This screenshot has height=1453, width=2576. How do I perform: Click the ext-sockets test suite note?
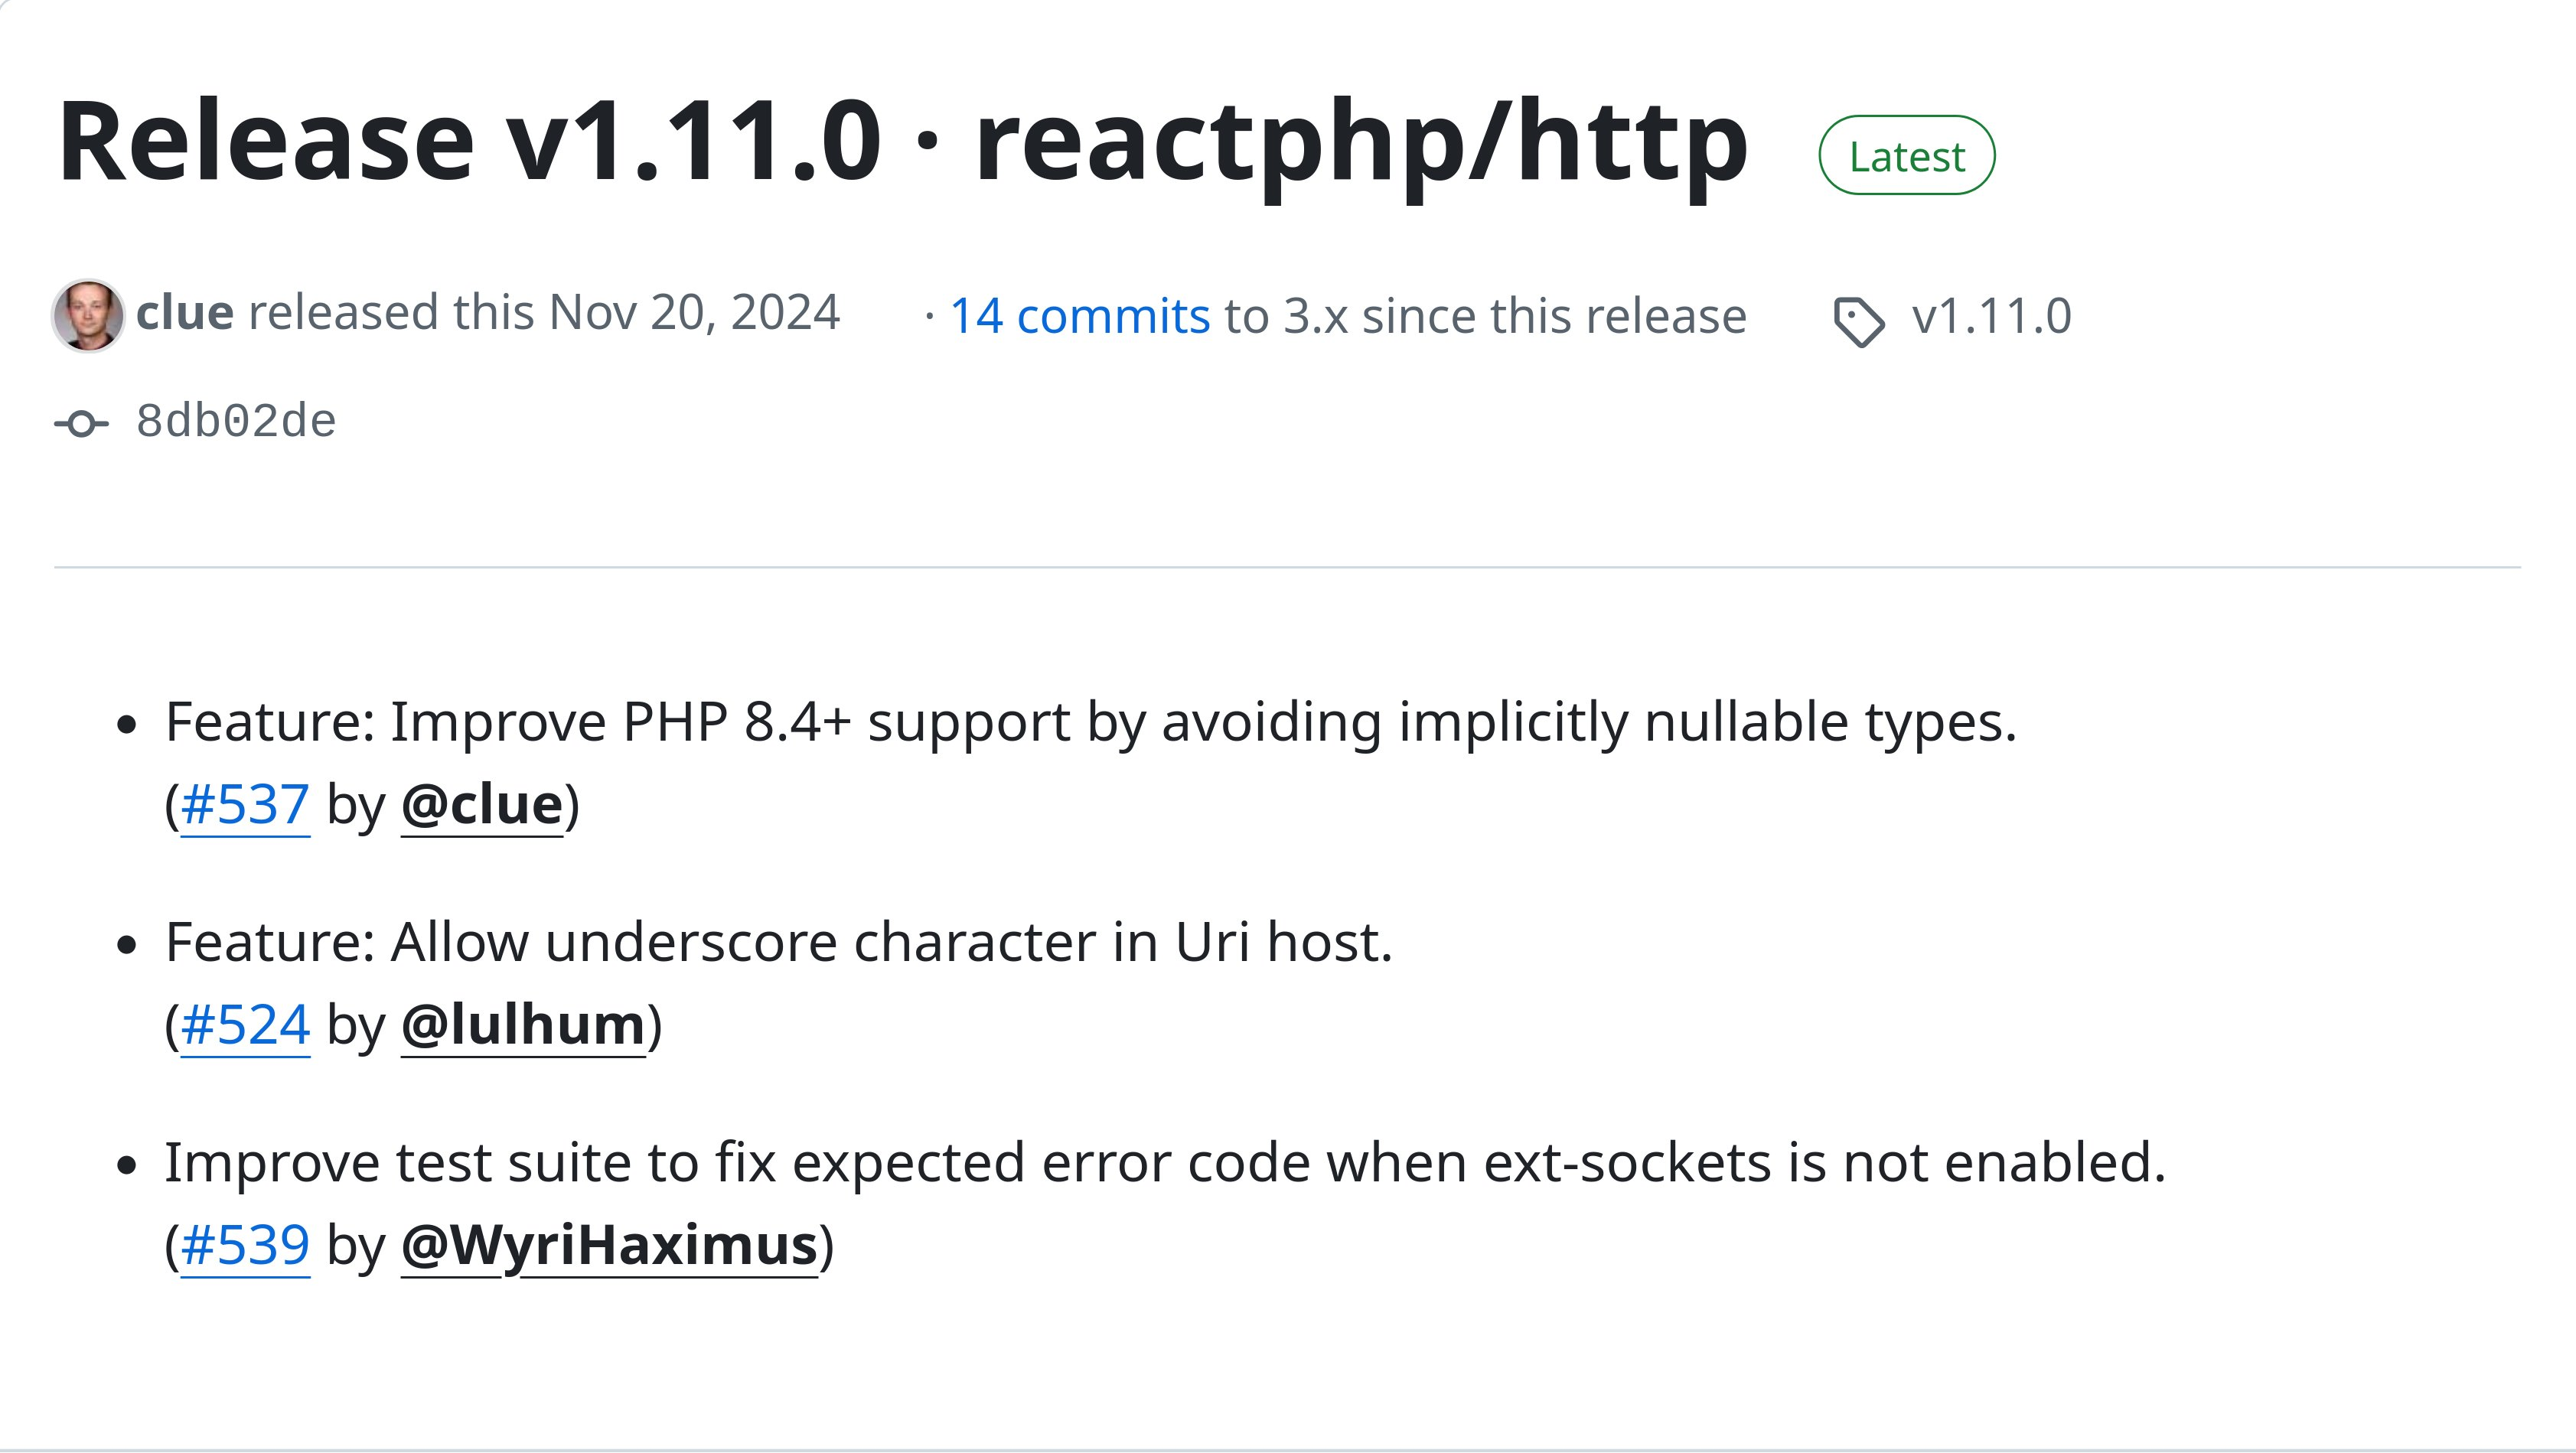(x=1165, y=1164)
